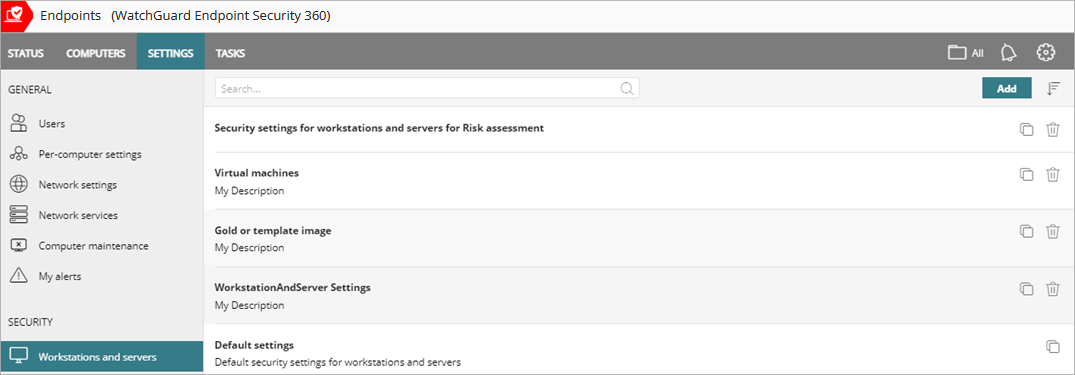
Task: Click the Virtual machines 'My Description' text
Action: point(250,191)
